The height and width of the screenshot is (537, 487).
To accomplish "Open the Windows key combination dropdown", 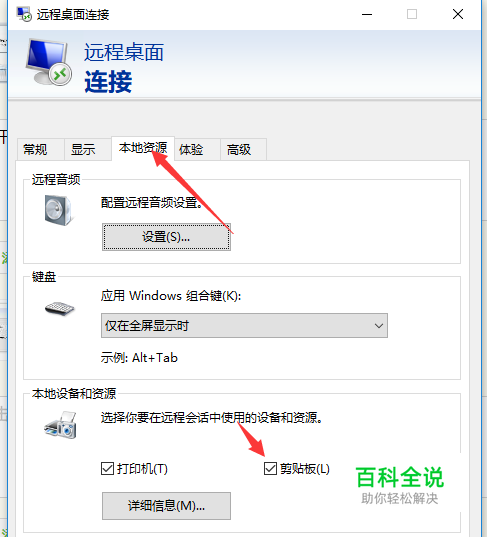I will click(x=244, y=325).
